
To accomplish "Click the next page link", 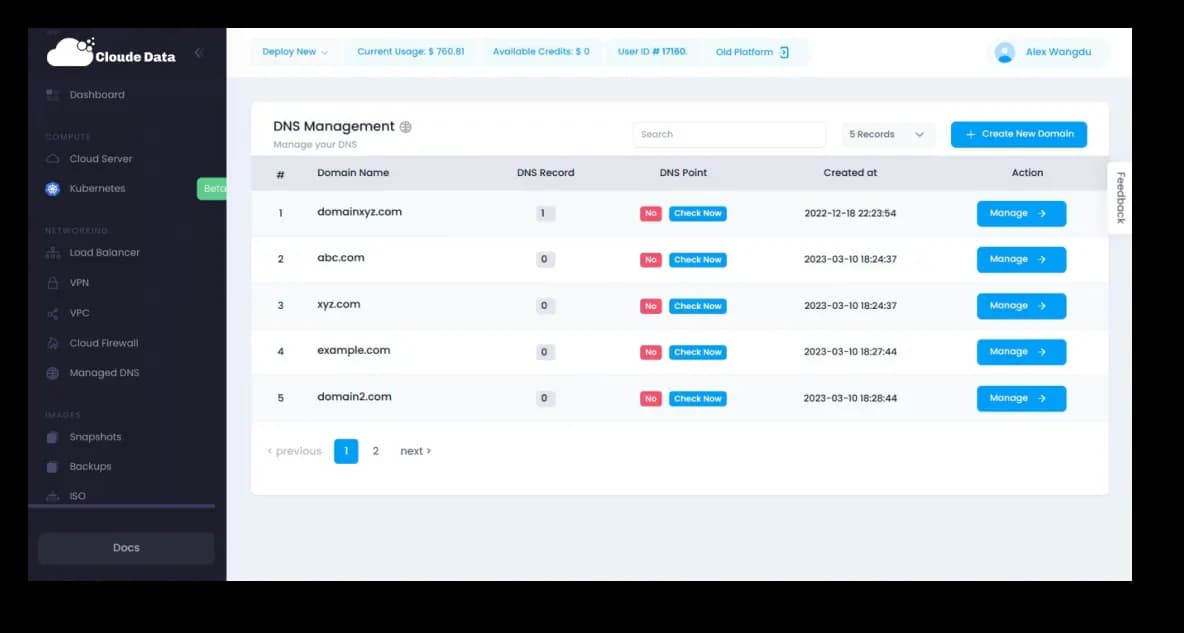I will [415, 451].
